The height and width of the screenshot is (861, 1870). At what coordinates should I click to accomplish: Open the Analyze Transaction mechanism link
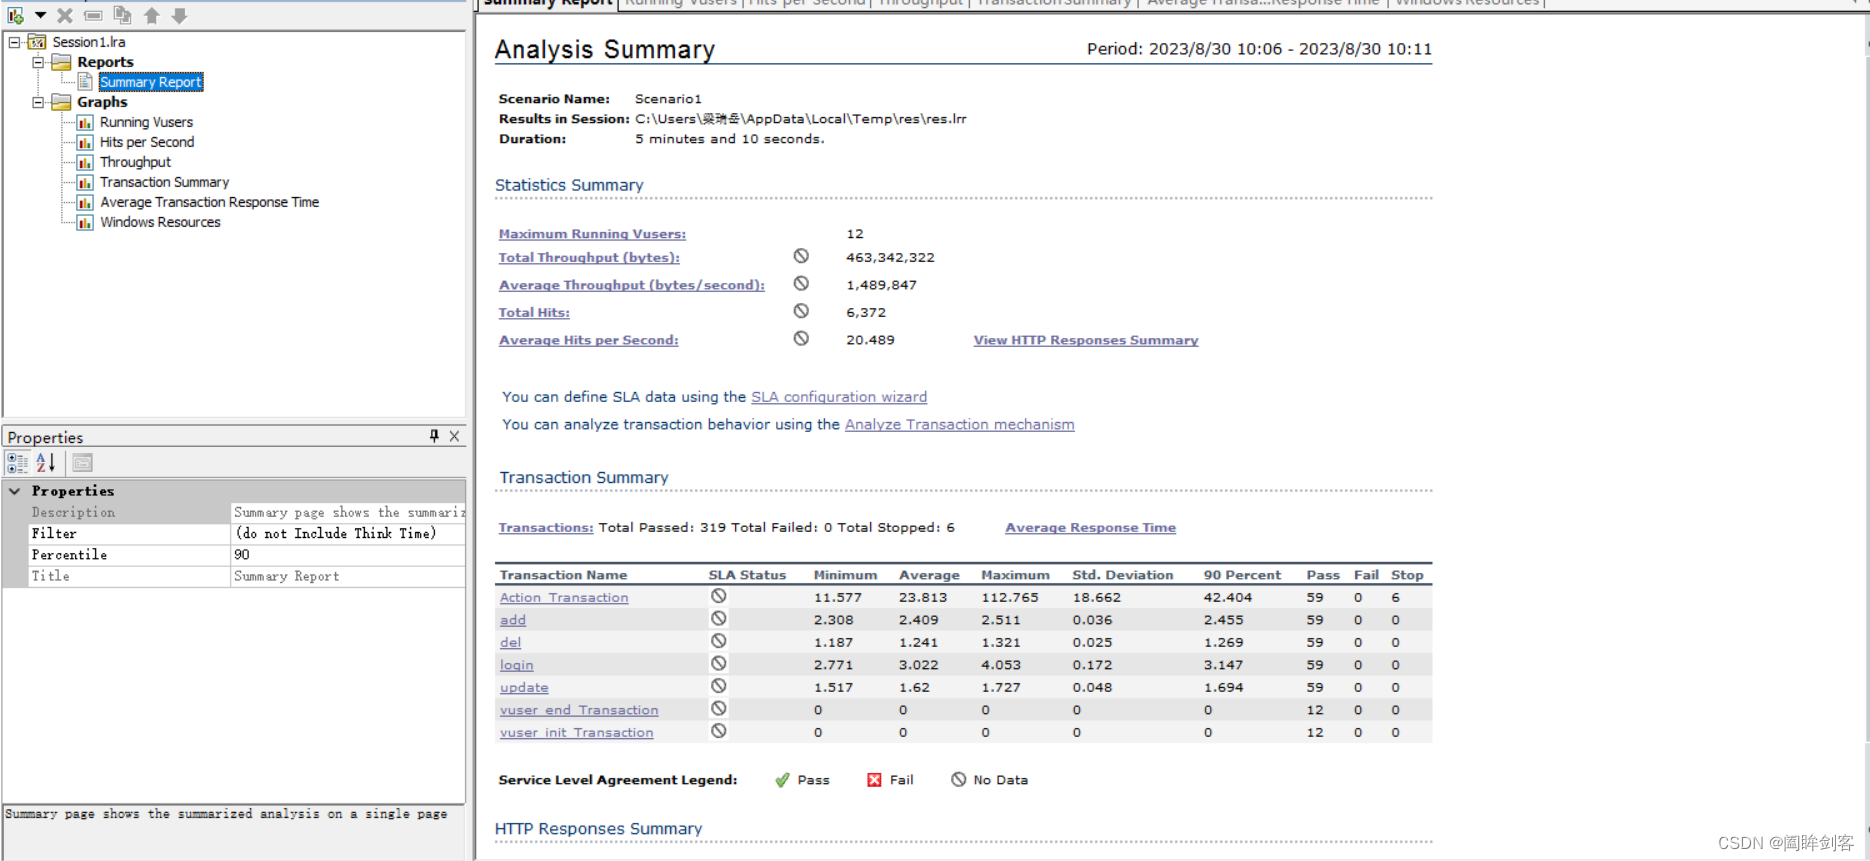(960, 425)
